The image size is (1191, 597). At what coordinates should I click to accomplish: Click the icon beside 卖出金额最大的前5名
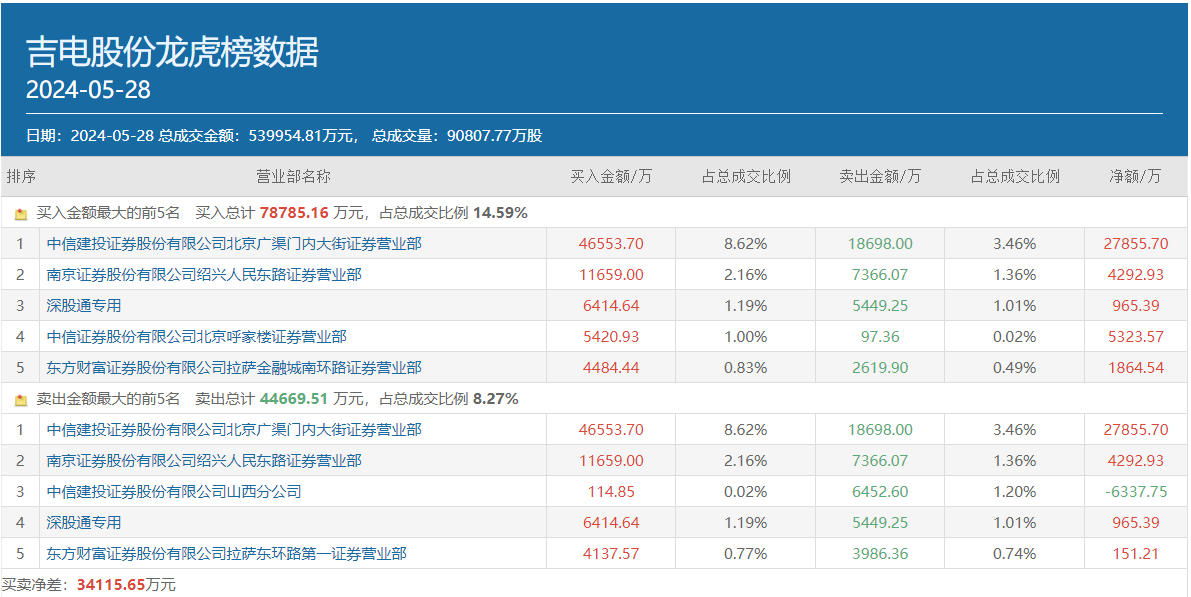pyautogui.click(x=21, y=400)
